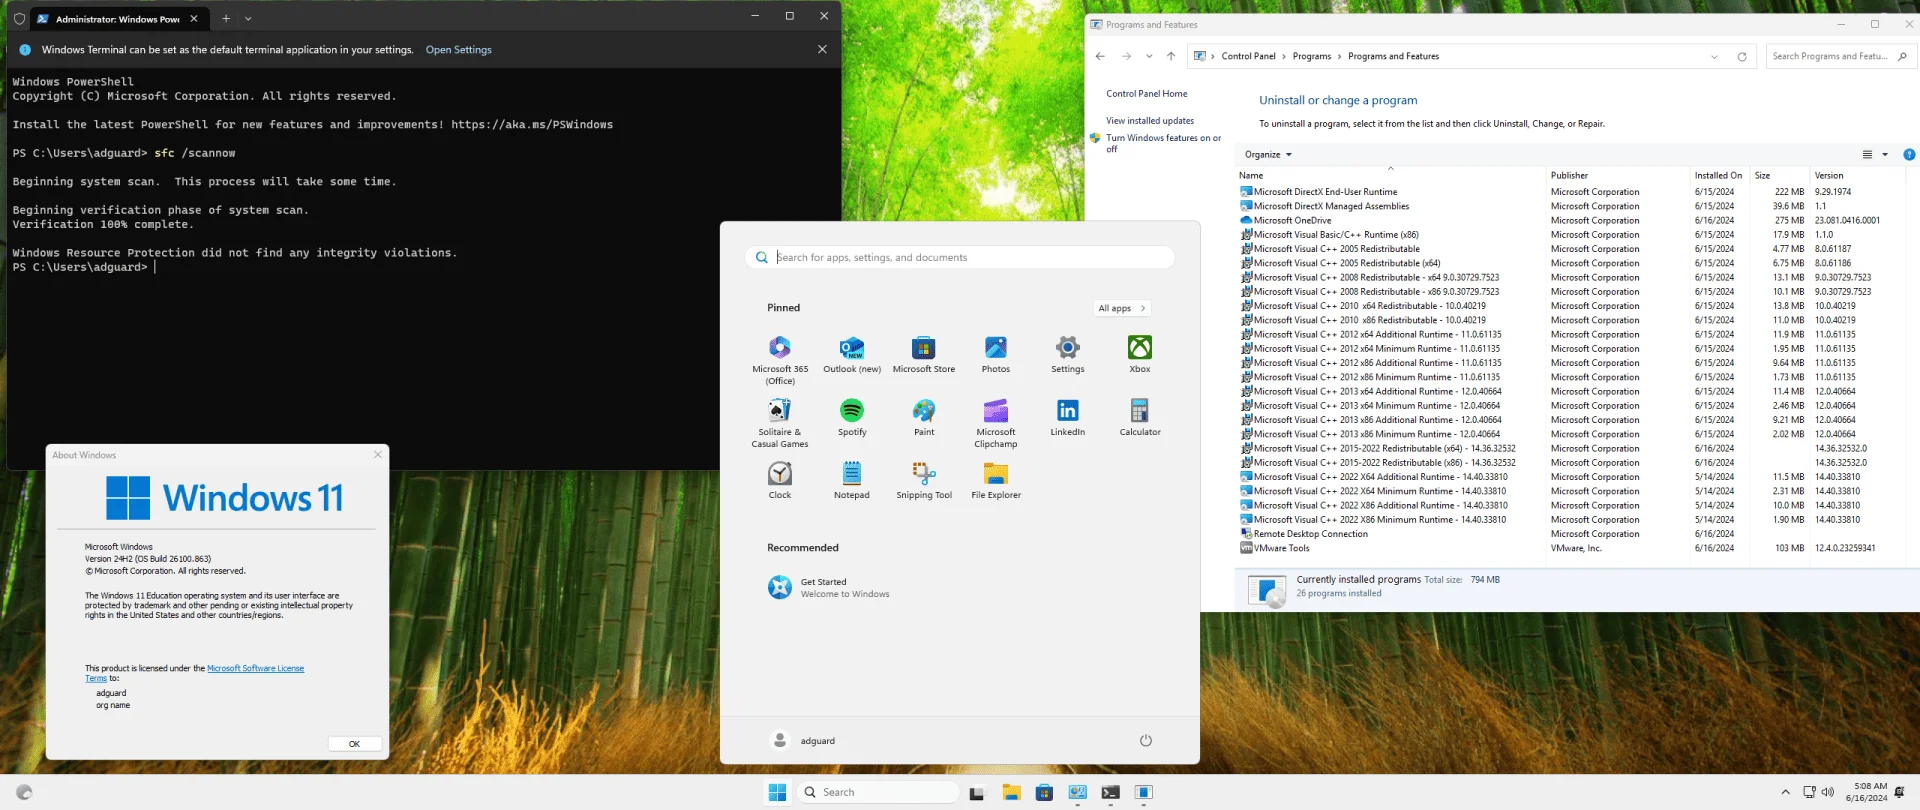Launch Microsoft Clipchamp

tap(996, 423)
